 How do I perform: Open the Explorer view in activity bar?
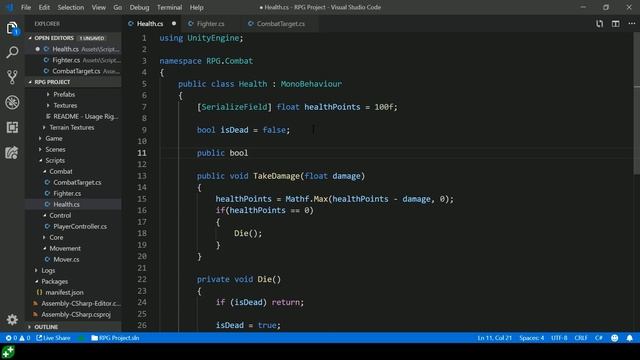(12, 28)
